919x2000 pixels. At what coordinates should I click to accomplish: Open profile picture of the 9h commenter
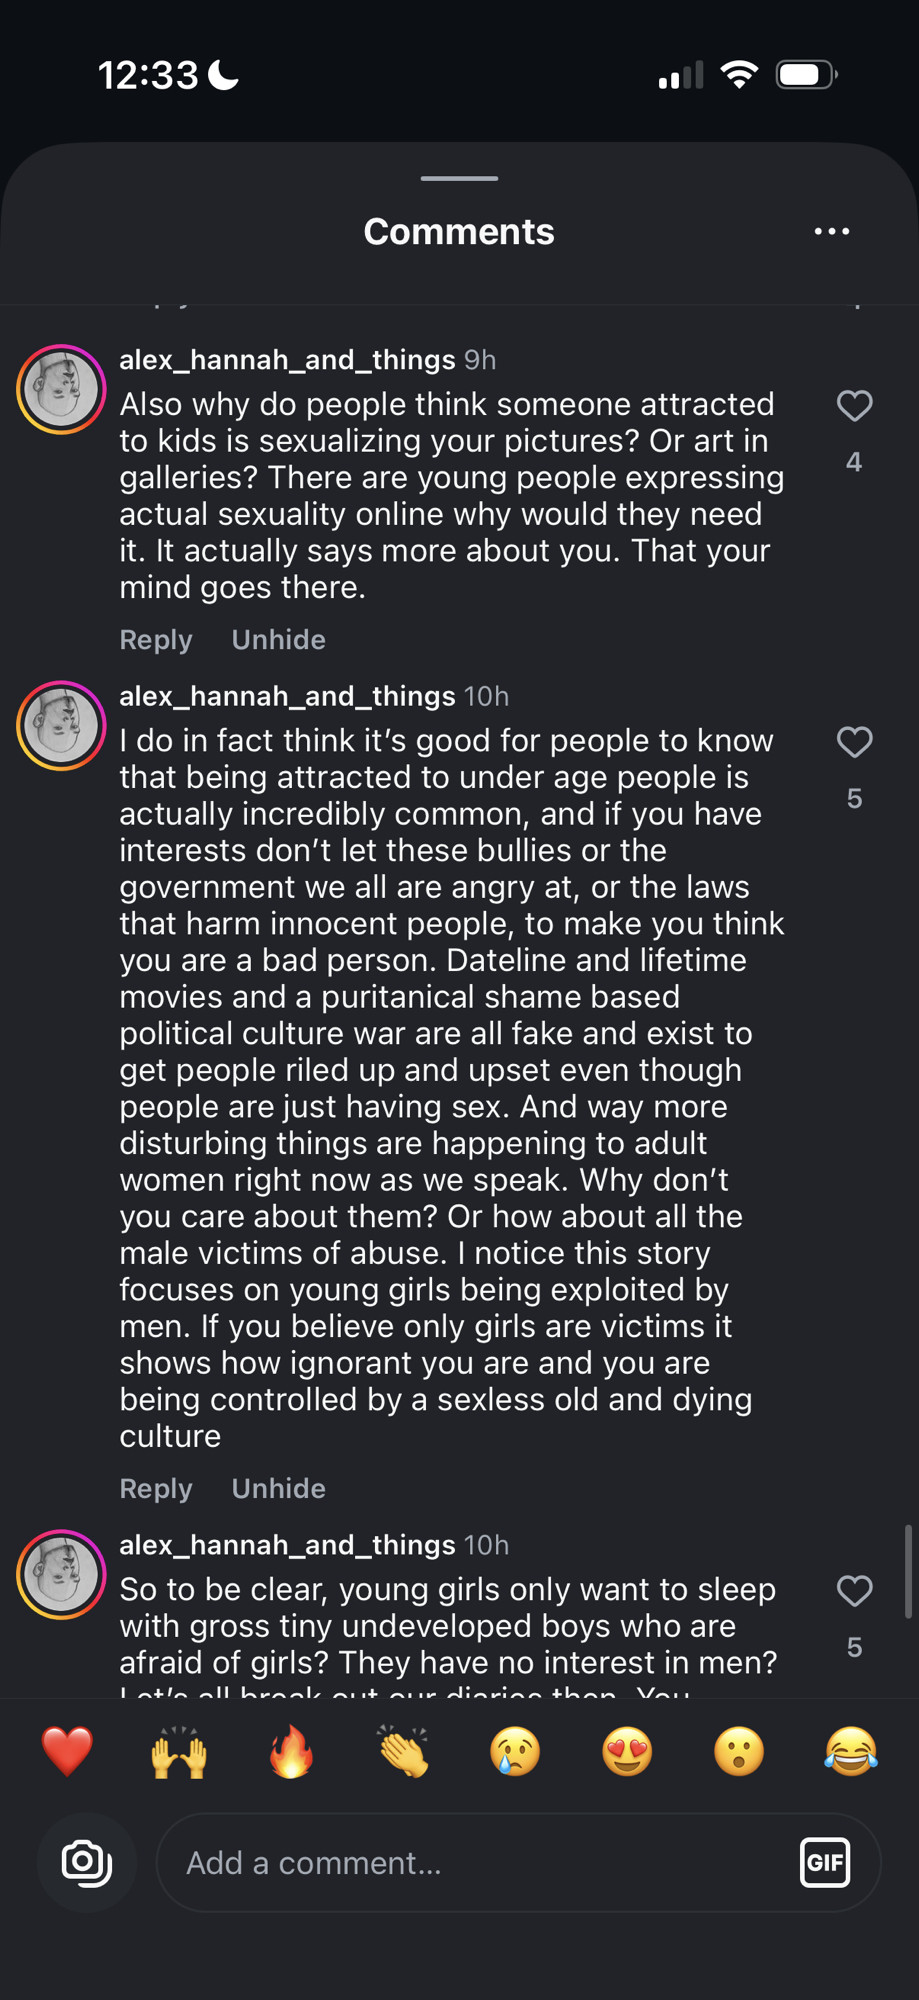[x=61, y=389]
